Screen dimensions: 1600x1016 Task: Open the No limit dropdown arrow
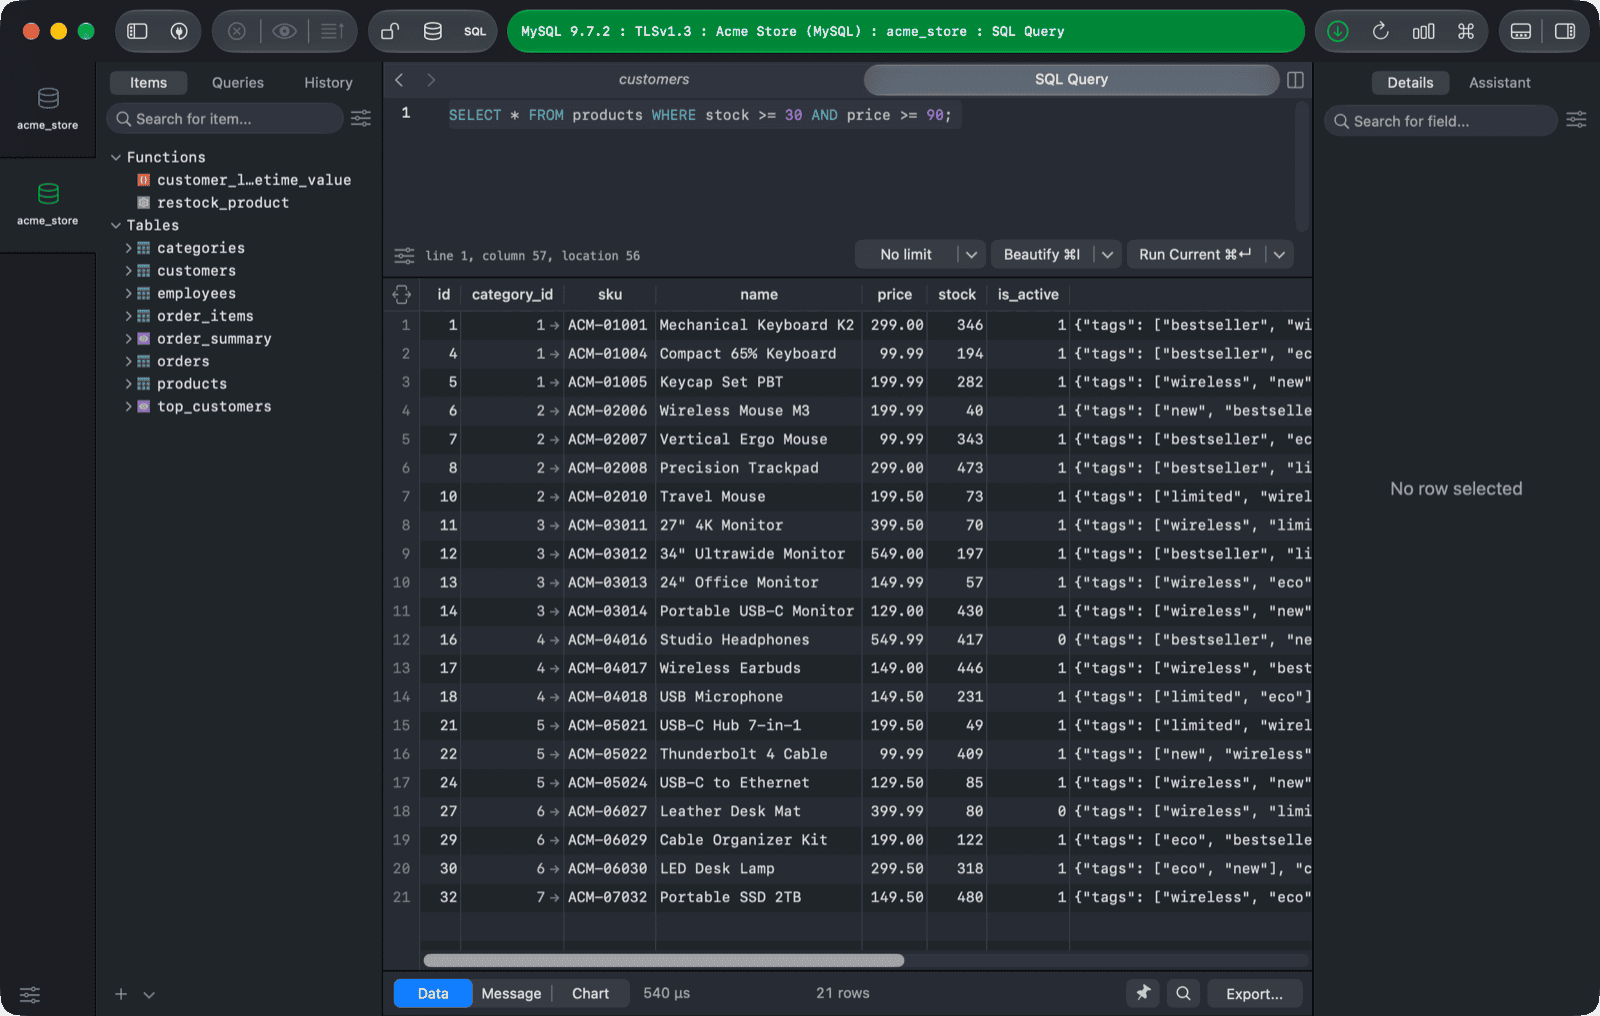(x=971, y=255)
